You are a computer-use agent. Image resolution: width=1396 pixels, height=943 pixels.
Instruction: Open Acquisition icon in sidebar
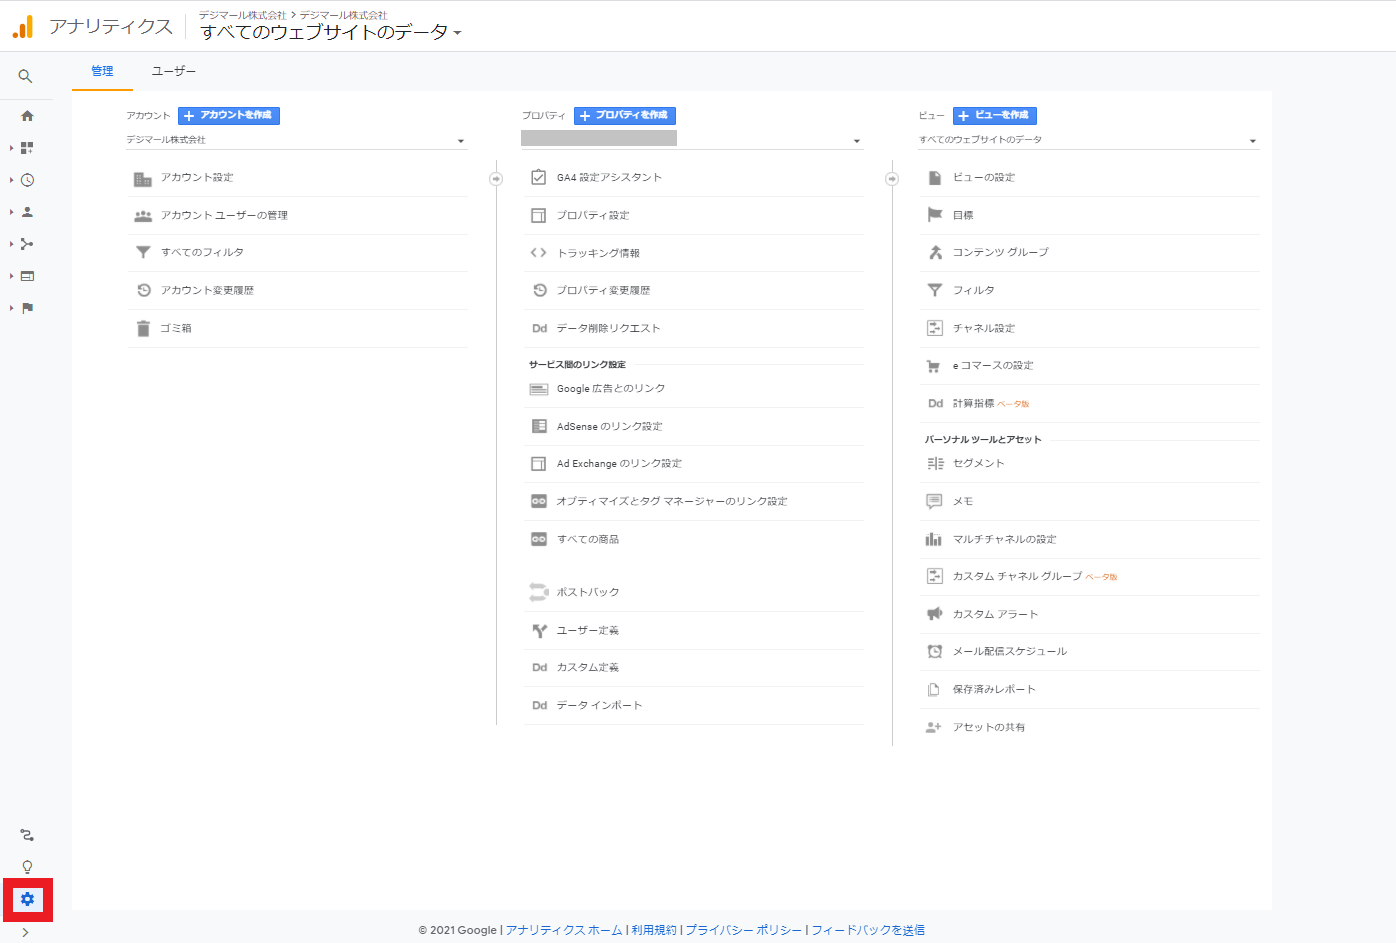(27, 244)
